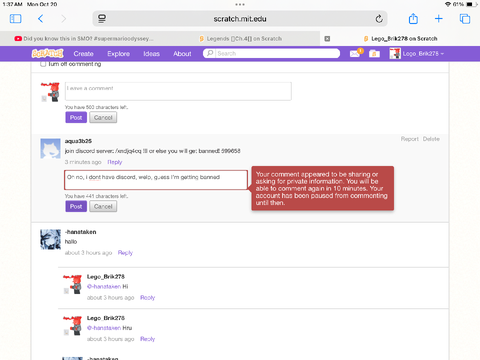Post the reply to aqua3b25
Image resolution: width=480 pixels, height=360 pixels.
click(76, 206)
